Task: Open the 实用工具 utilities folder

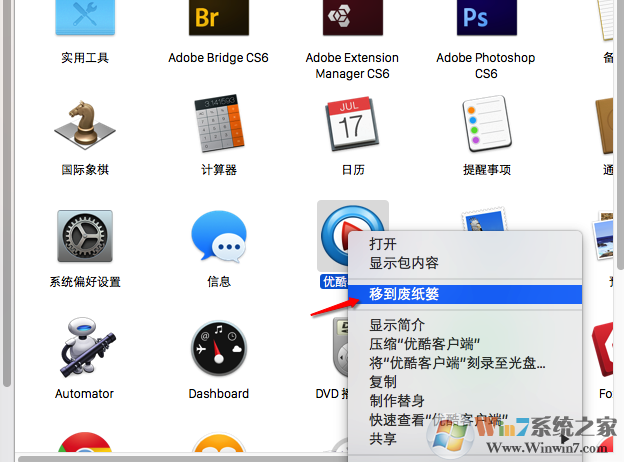Action: point(85,20)
